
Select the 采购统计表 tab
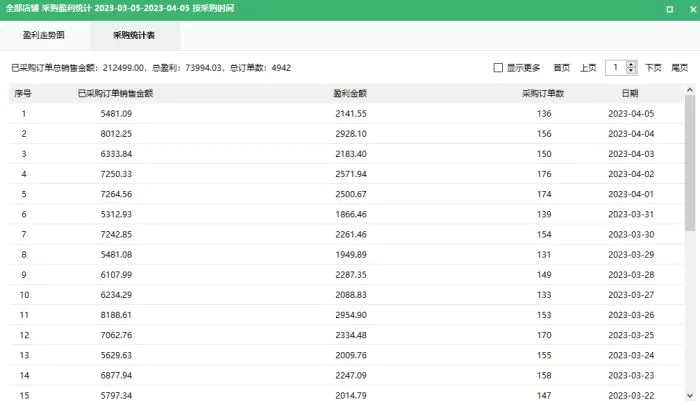click(x=134, y=35)
